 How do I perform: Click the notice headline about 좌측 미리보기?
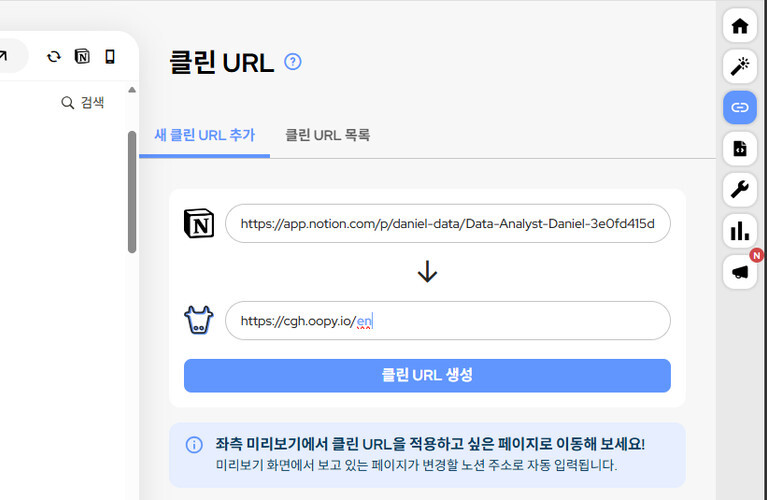[x=430, y=444]
